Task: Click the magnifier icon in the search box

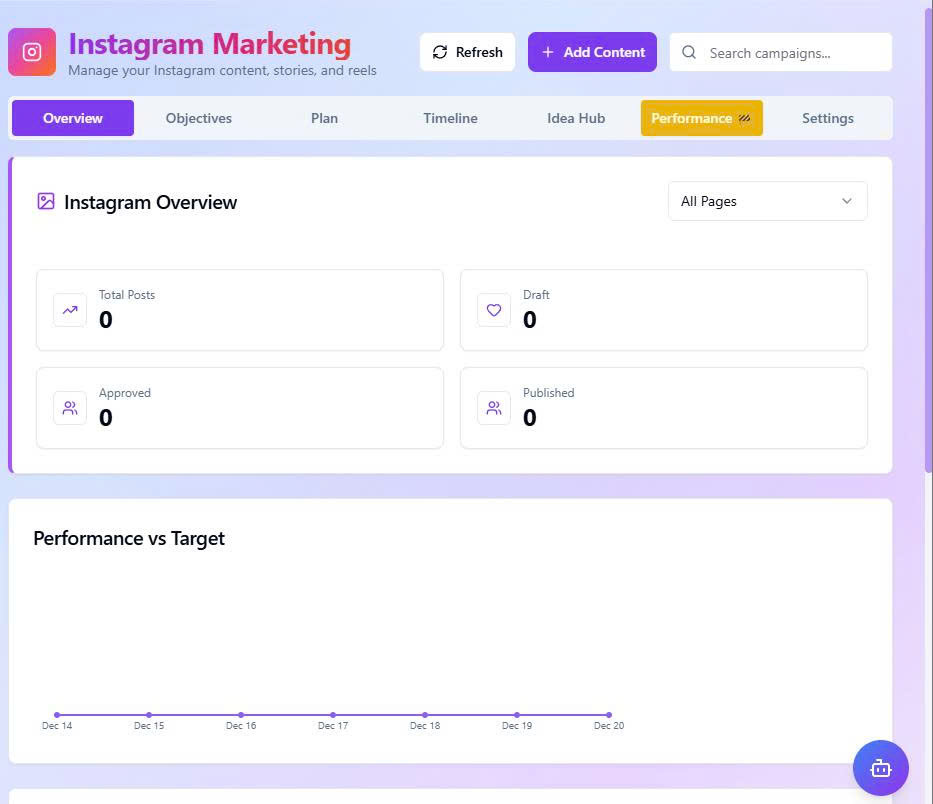Action: click(x=689, y=53)
